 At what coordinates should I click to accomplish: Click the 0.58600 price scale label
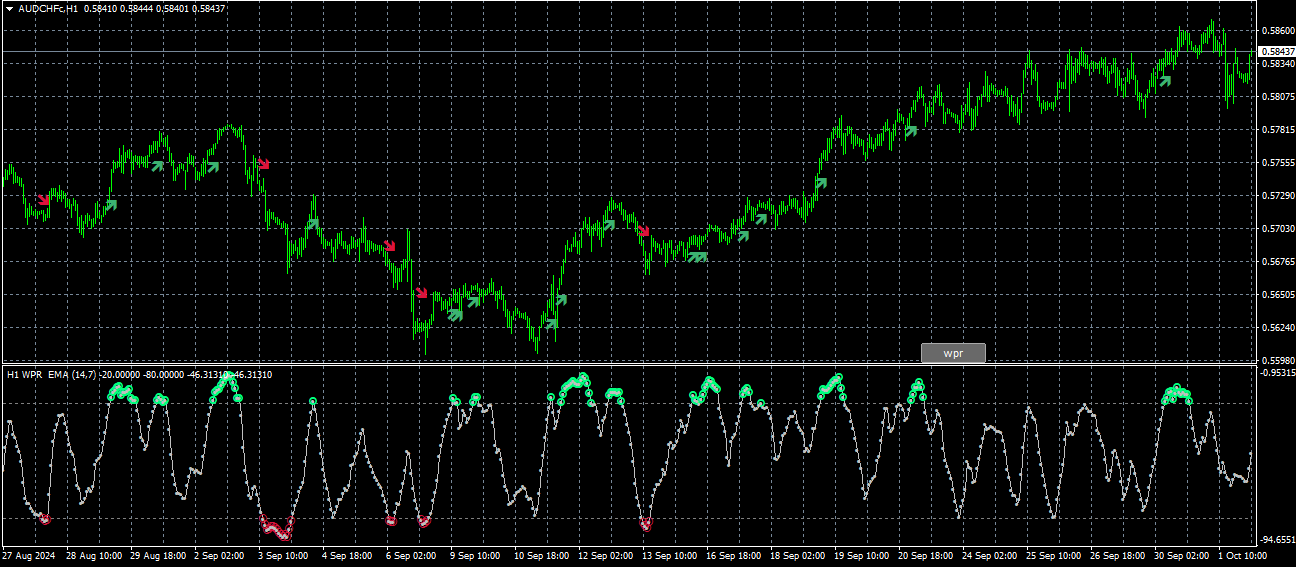1276,31
